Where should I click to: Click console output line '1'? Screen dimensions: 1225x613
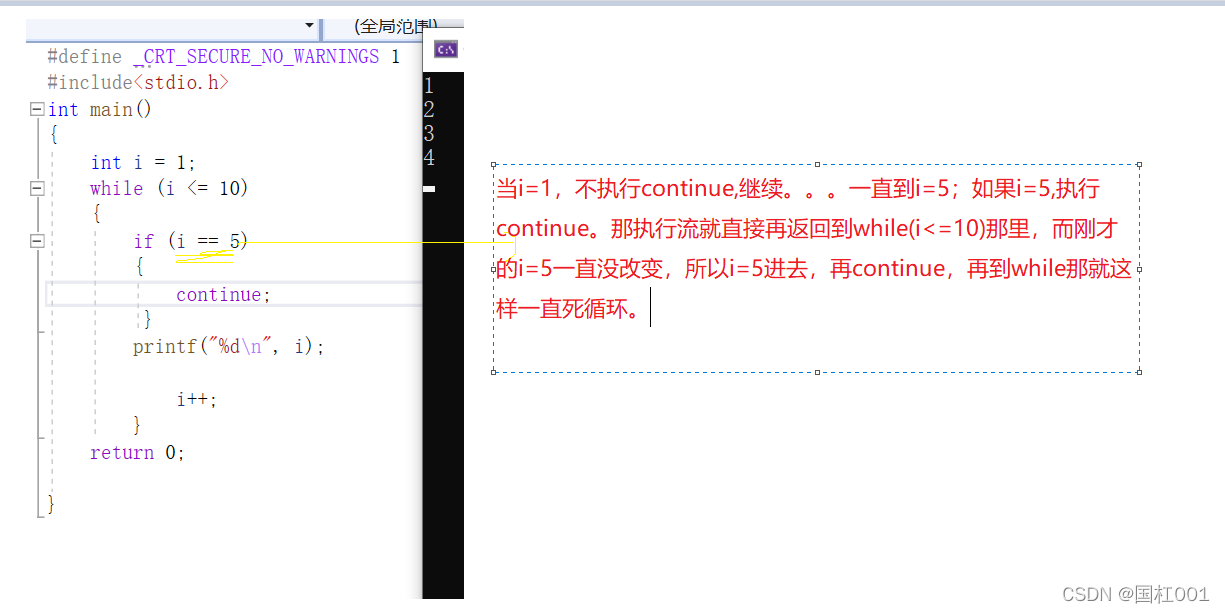click(x=429, y=86)
